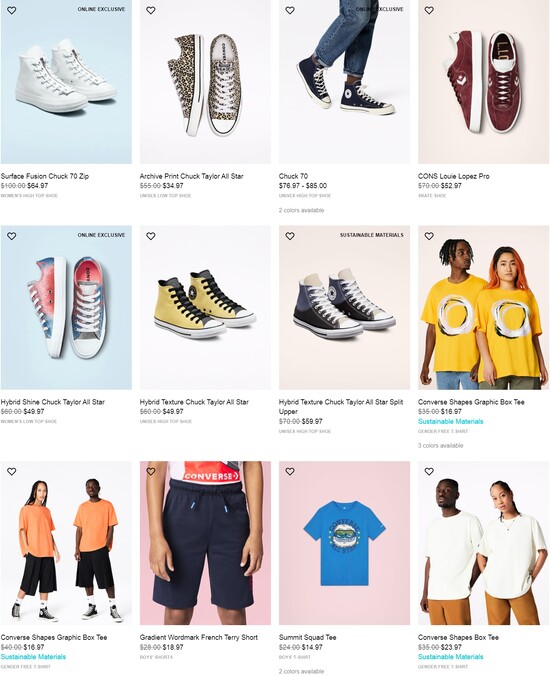Heart the yellow Hybrid Texture high top
Screen dimensions: 550x676
150,236
